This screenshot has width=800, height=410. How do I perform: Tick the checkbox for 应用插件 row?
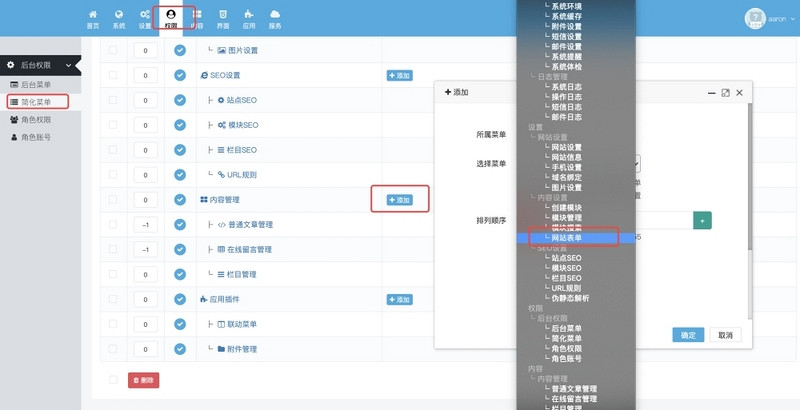click(113, 299)
